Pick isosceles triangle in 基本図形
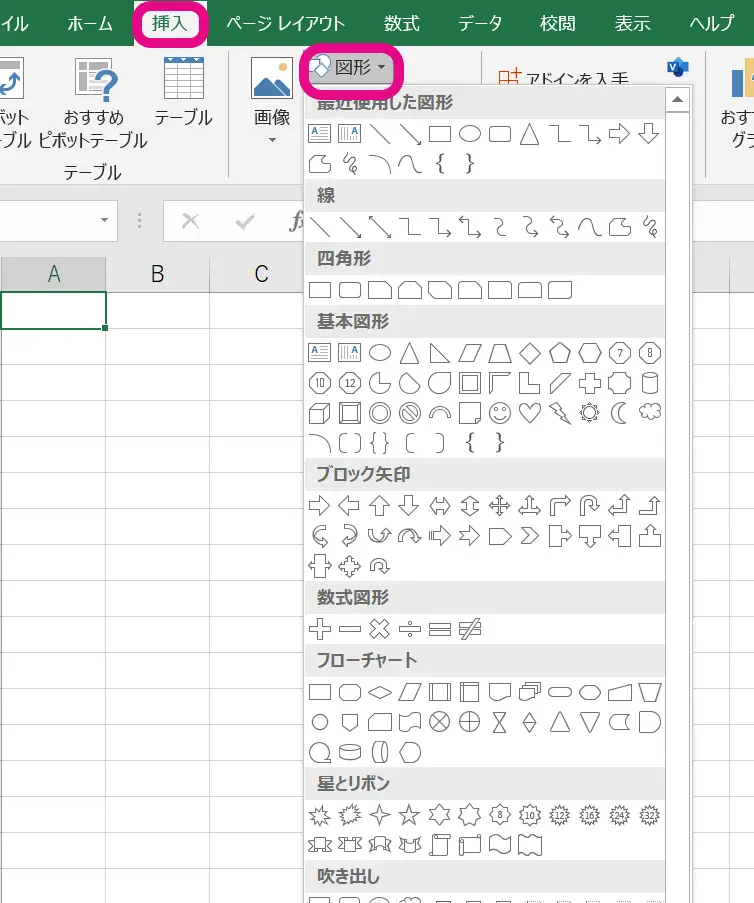Viewport: 754px width, 903px height. pyautogui.click(x=410, y=353)
